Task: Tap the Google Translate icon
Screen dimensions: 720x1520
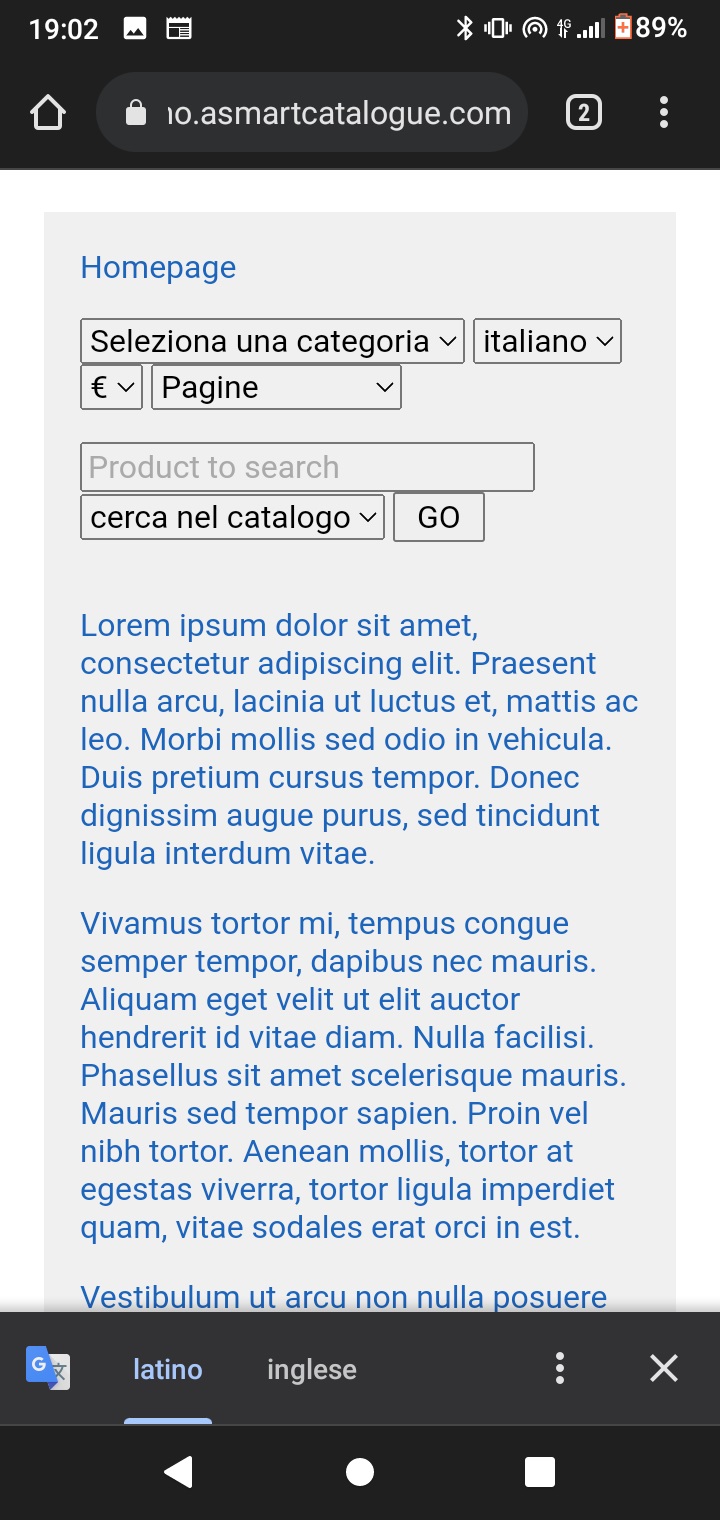Action: click(x=48, y=1368)
